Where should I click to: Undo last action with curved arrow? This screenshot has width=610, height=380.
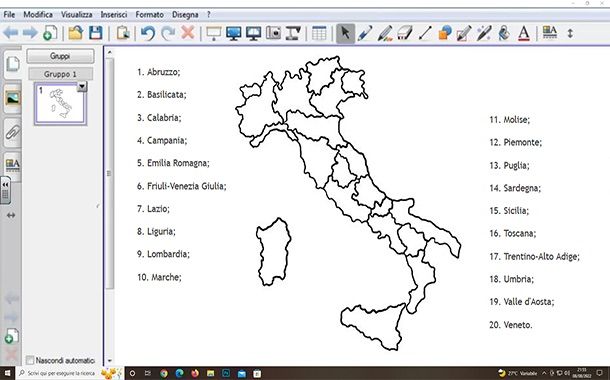pos(148,33)
